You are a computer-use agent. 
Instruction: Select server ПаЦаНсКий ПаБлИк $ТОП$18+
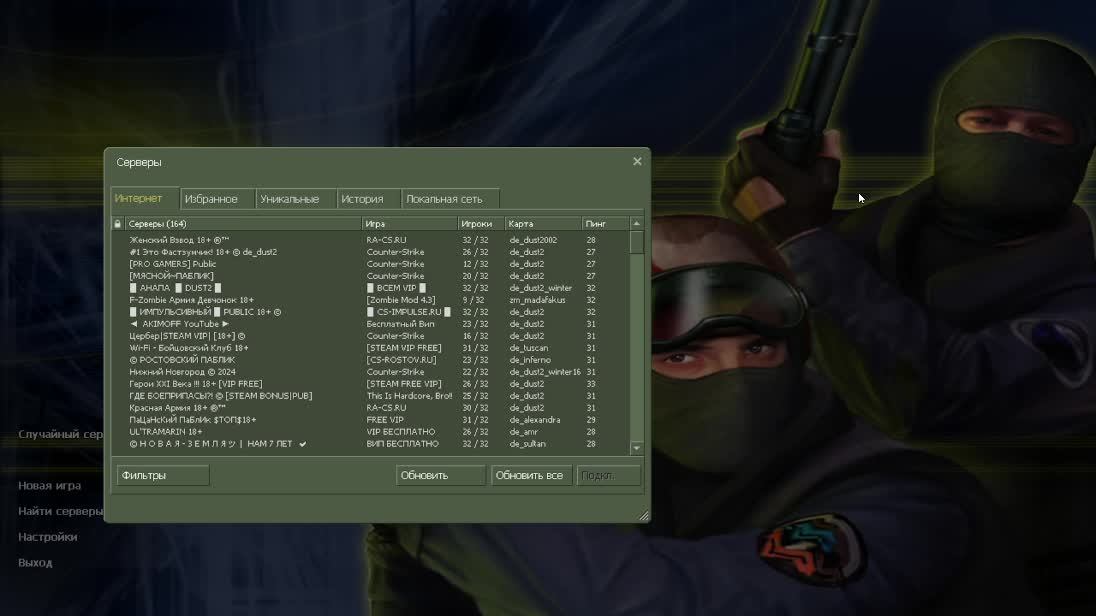tap(370, 420)
